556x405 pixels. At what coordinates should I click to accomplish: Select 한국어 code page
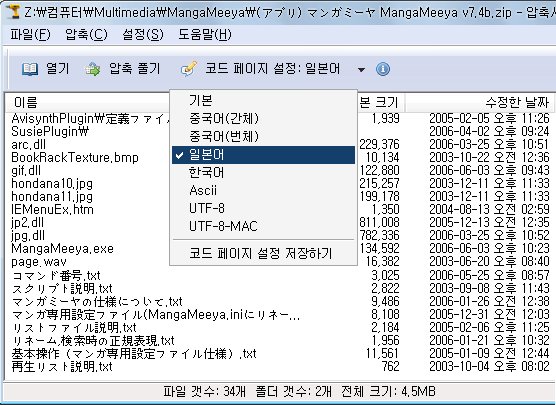[263, 173]
